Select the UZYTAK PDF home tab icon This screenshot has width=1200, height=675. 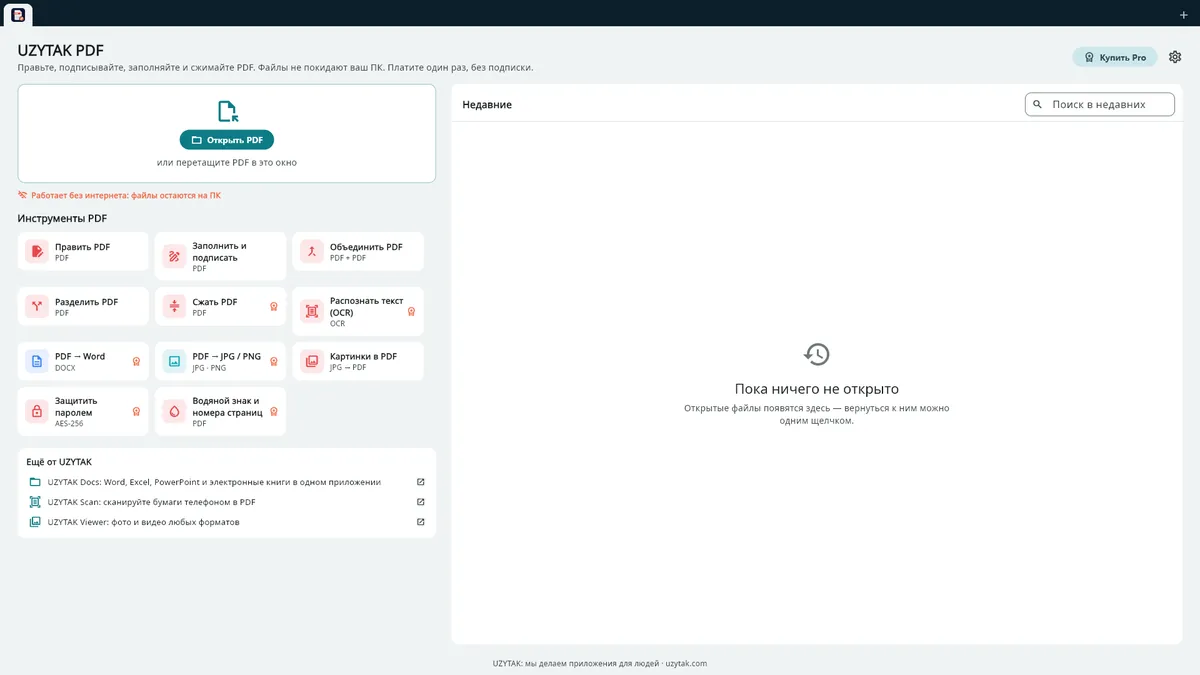(18, 14)
